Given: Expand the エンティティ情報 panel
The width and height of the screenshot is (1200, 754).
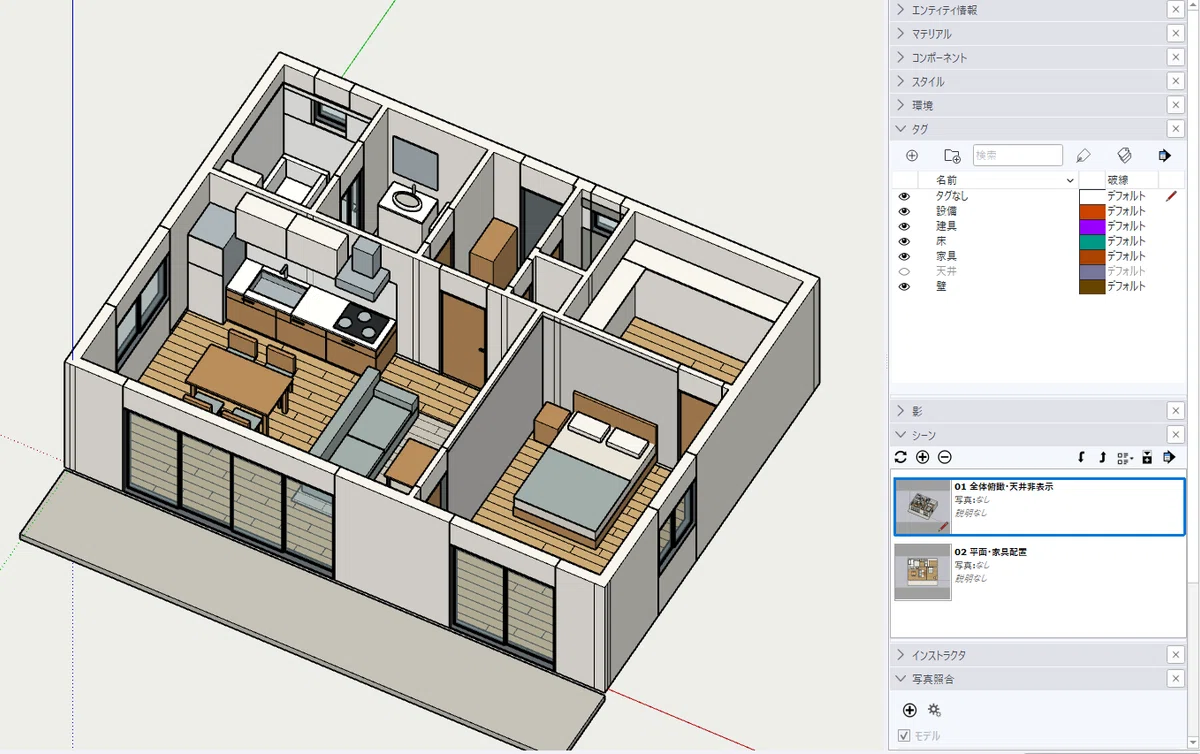Looking at the screenshot, I should tap(901, 9).
